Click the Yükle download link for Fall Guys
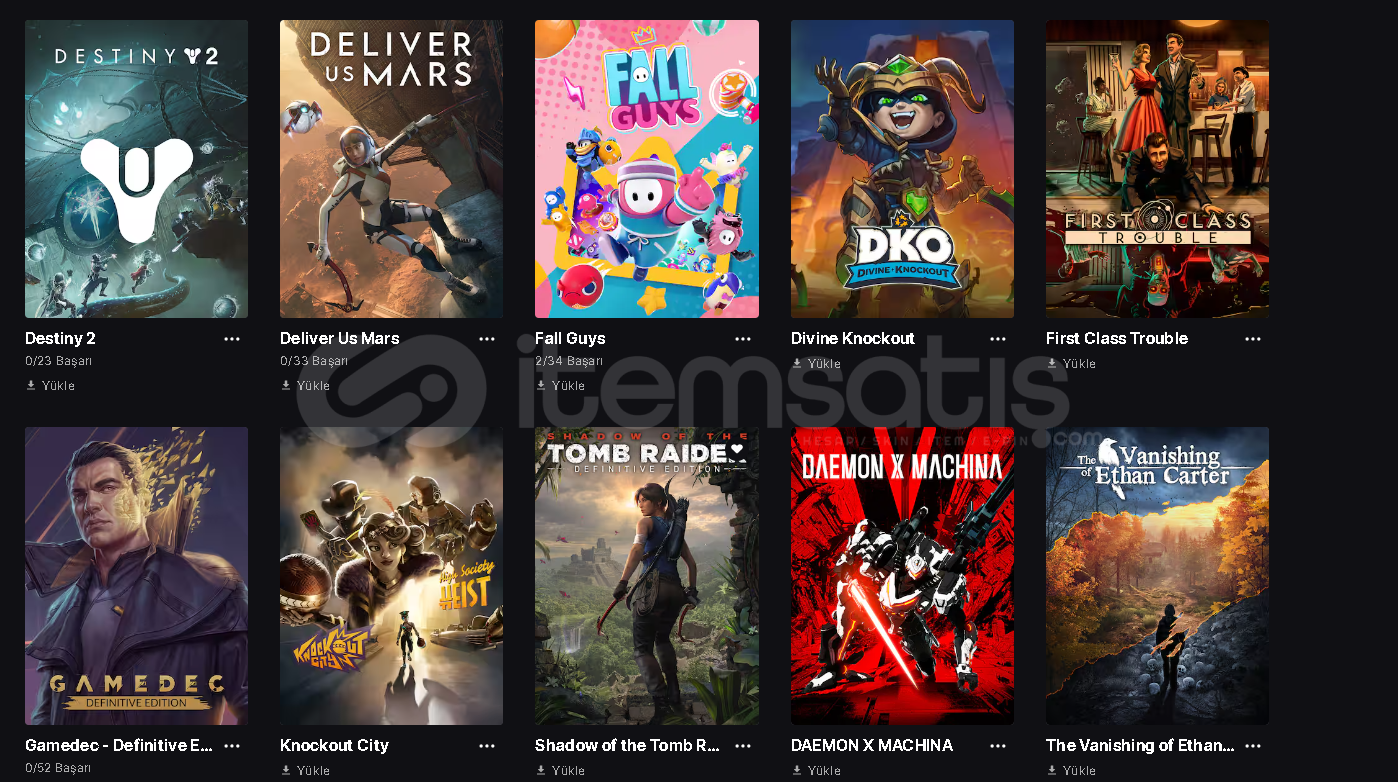 (x=561, y=385)
